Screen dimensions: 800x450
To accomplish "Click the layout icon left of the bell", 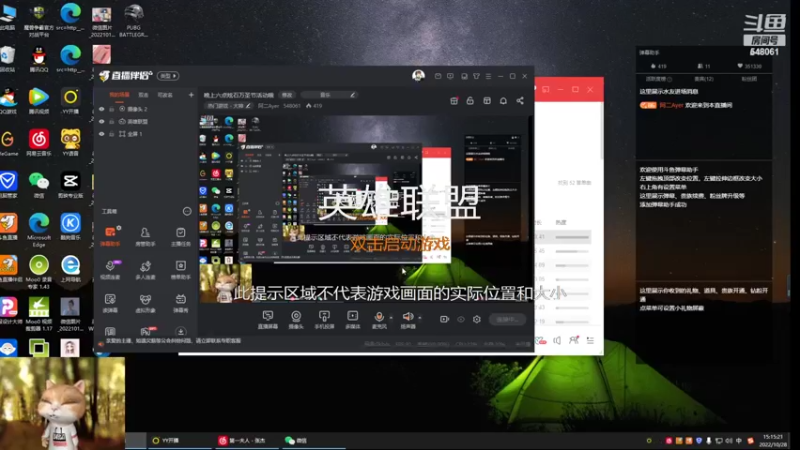I will click(x=487, y=101).
